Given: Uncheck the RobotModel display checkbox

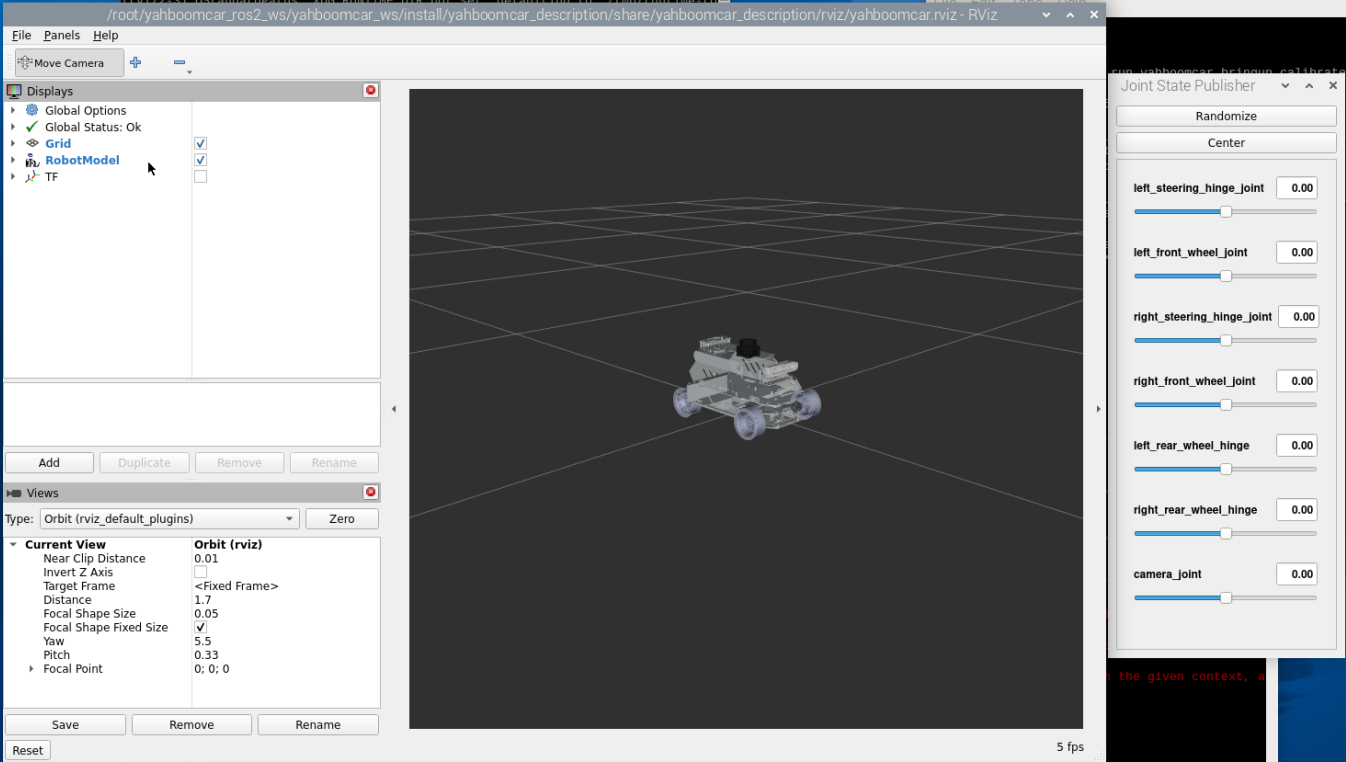Looking at the screenshot, I should point(201,160).
